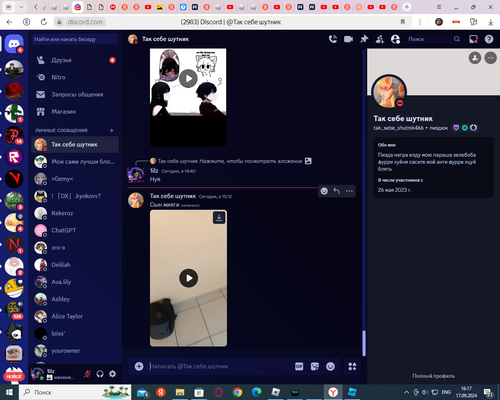This screenshot has width=500, height=400.
Task: Open Google Chrome from the taskbar
Action: 237,392
